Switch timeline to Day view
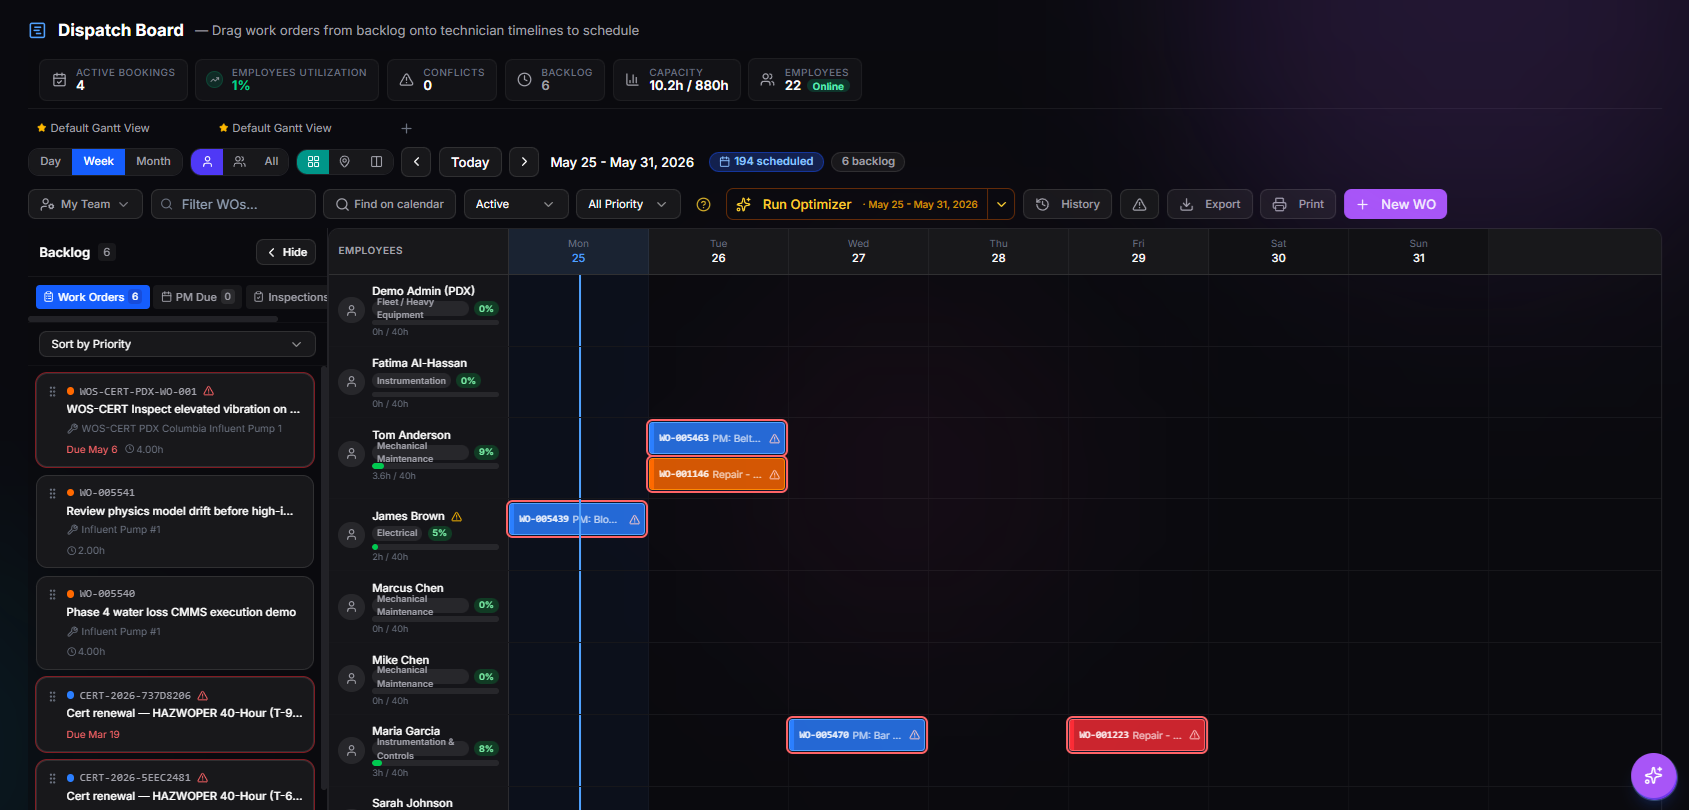Viewport: 1689px width, 810px height. [50, 161]
